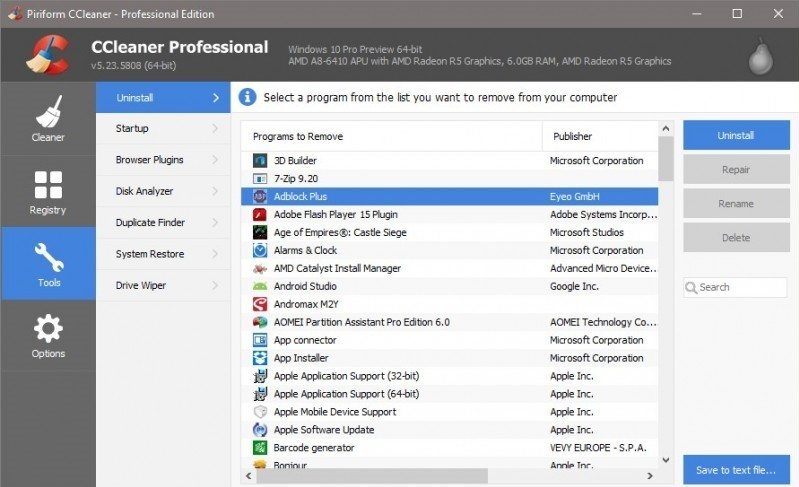This screenshot has height=487, width=799.
Task: Select the Options gear icon
Action: [48, 328]
